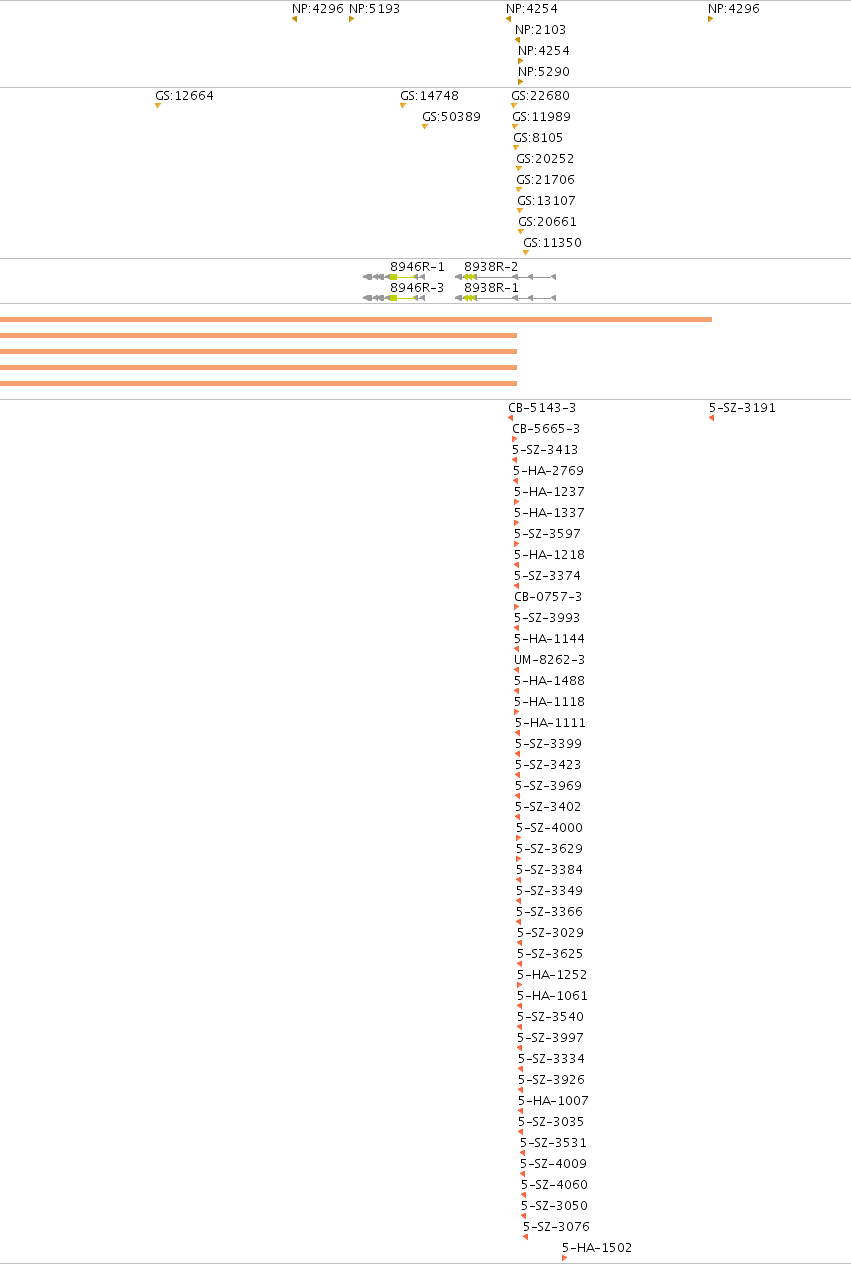Click the GS:11350 feature
The width and height of the screenshot is (851, 1264).
552,244
